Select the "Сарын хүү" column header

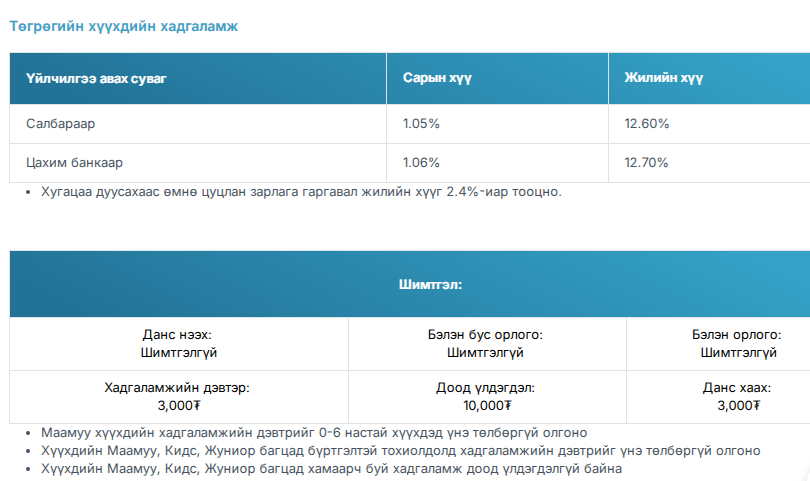(431, 78)
